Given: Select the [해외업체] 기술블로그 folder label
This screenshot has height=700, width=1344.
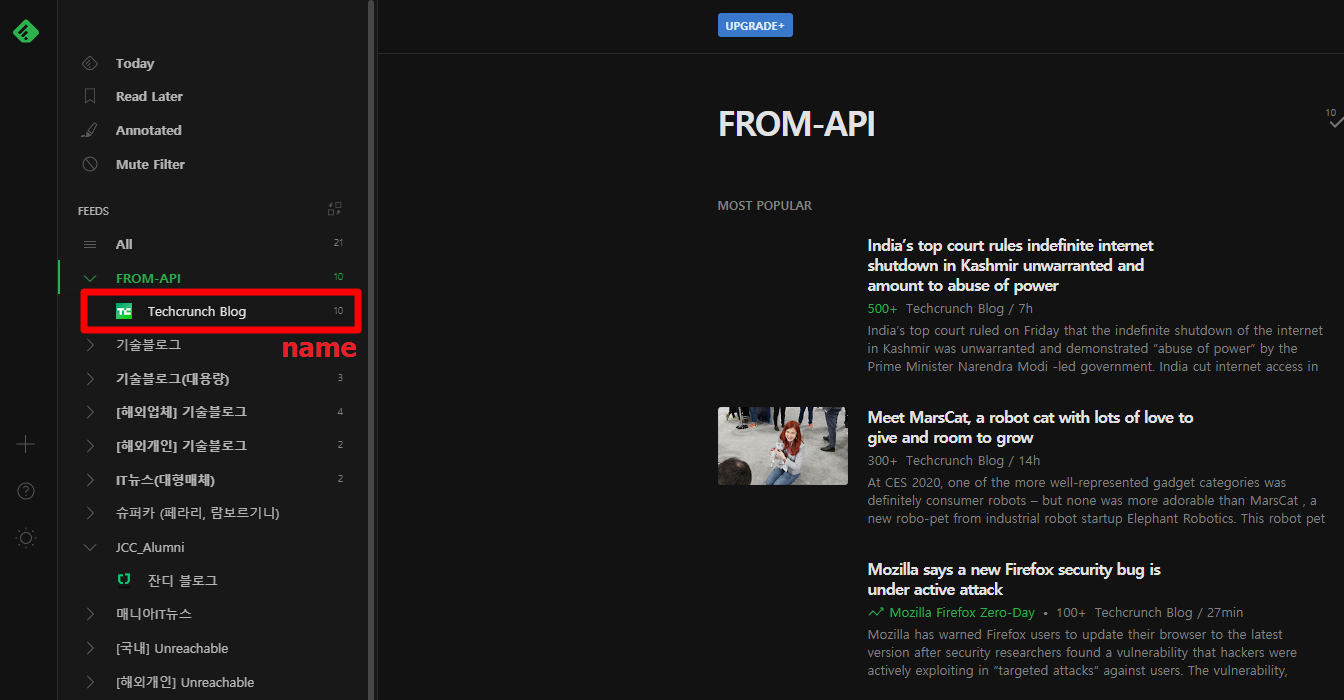Looking at the screenshot, I should [181, 412].
